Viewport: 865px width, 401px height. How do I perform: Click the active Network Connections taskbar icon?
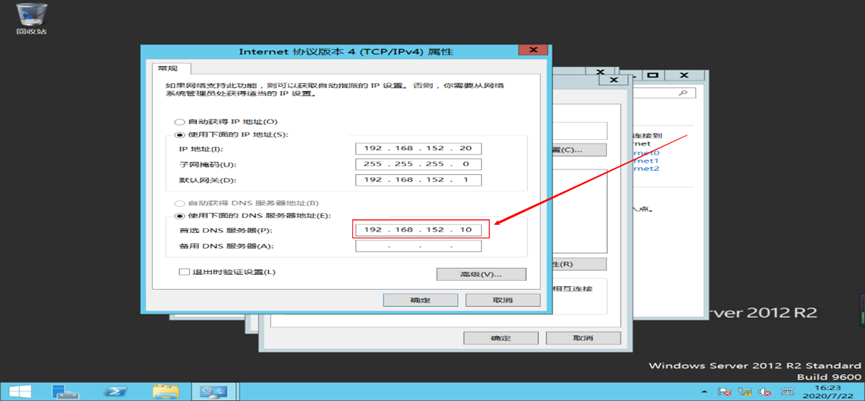click(x=213, y=392)
